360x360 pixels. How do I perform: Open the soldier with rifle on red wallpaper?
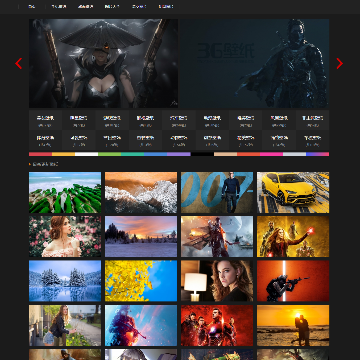click(x=293, y=281)
